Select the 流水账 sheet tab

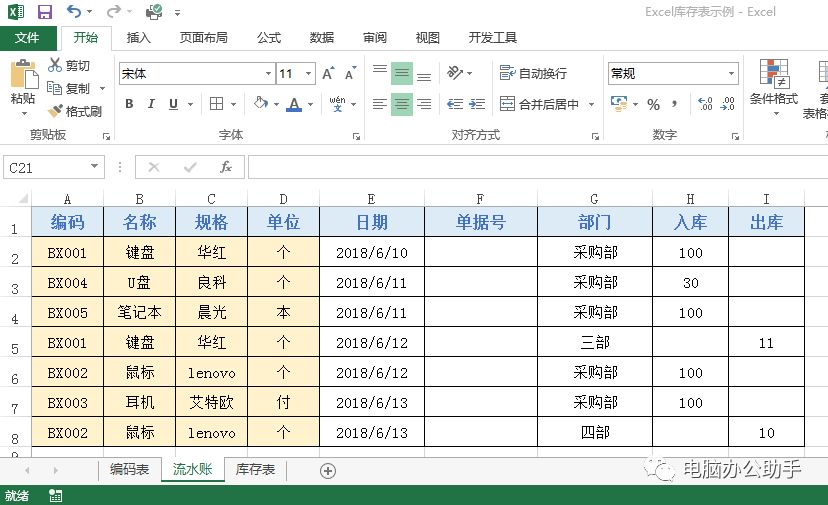[x=193, y=469]
